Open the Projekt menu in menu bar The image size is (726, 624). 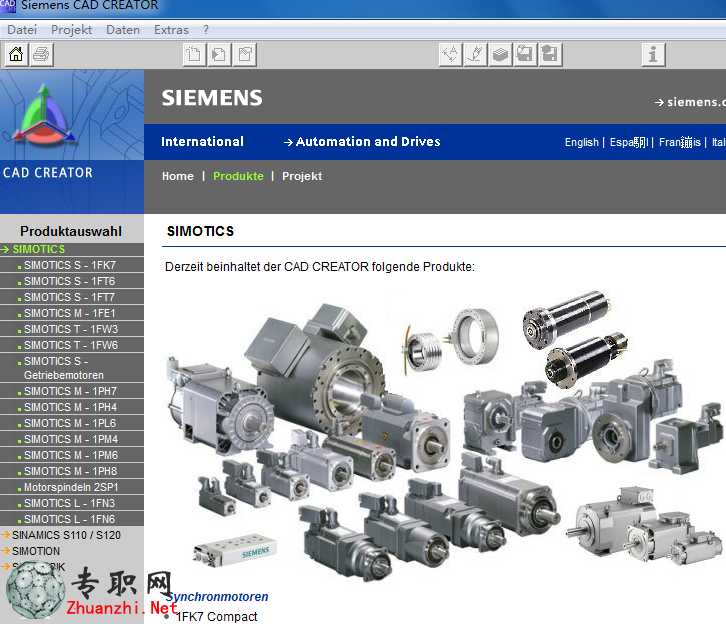71,30
